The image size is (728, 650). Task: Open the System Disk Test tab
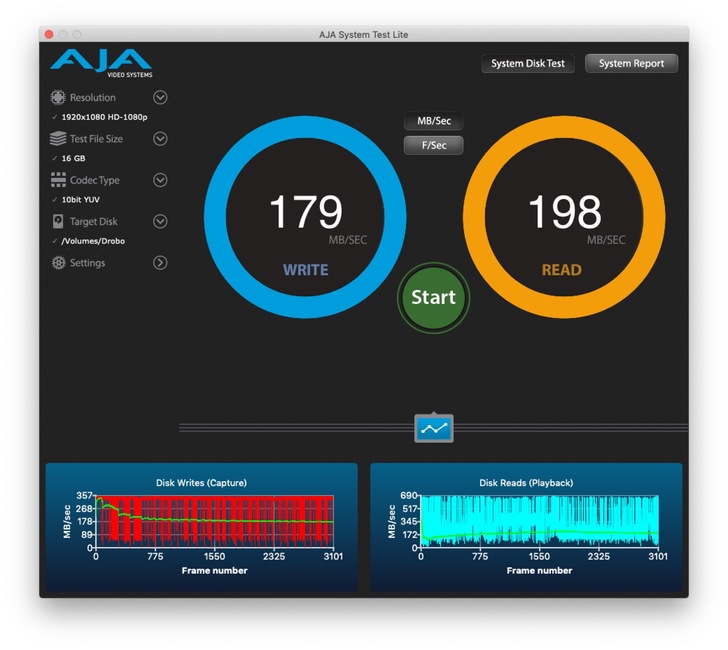[528, 64]
